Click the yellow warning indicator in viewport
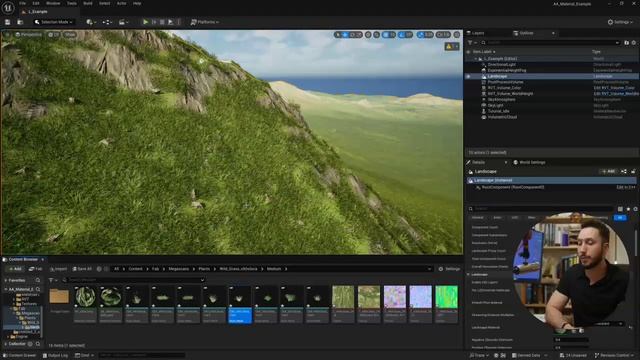640x360 pixels. [452, 47]
